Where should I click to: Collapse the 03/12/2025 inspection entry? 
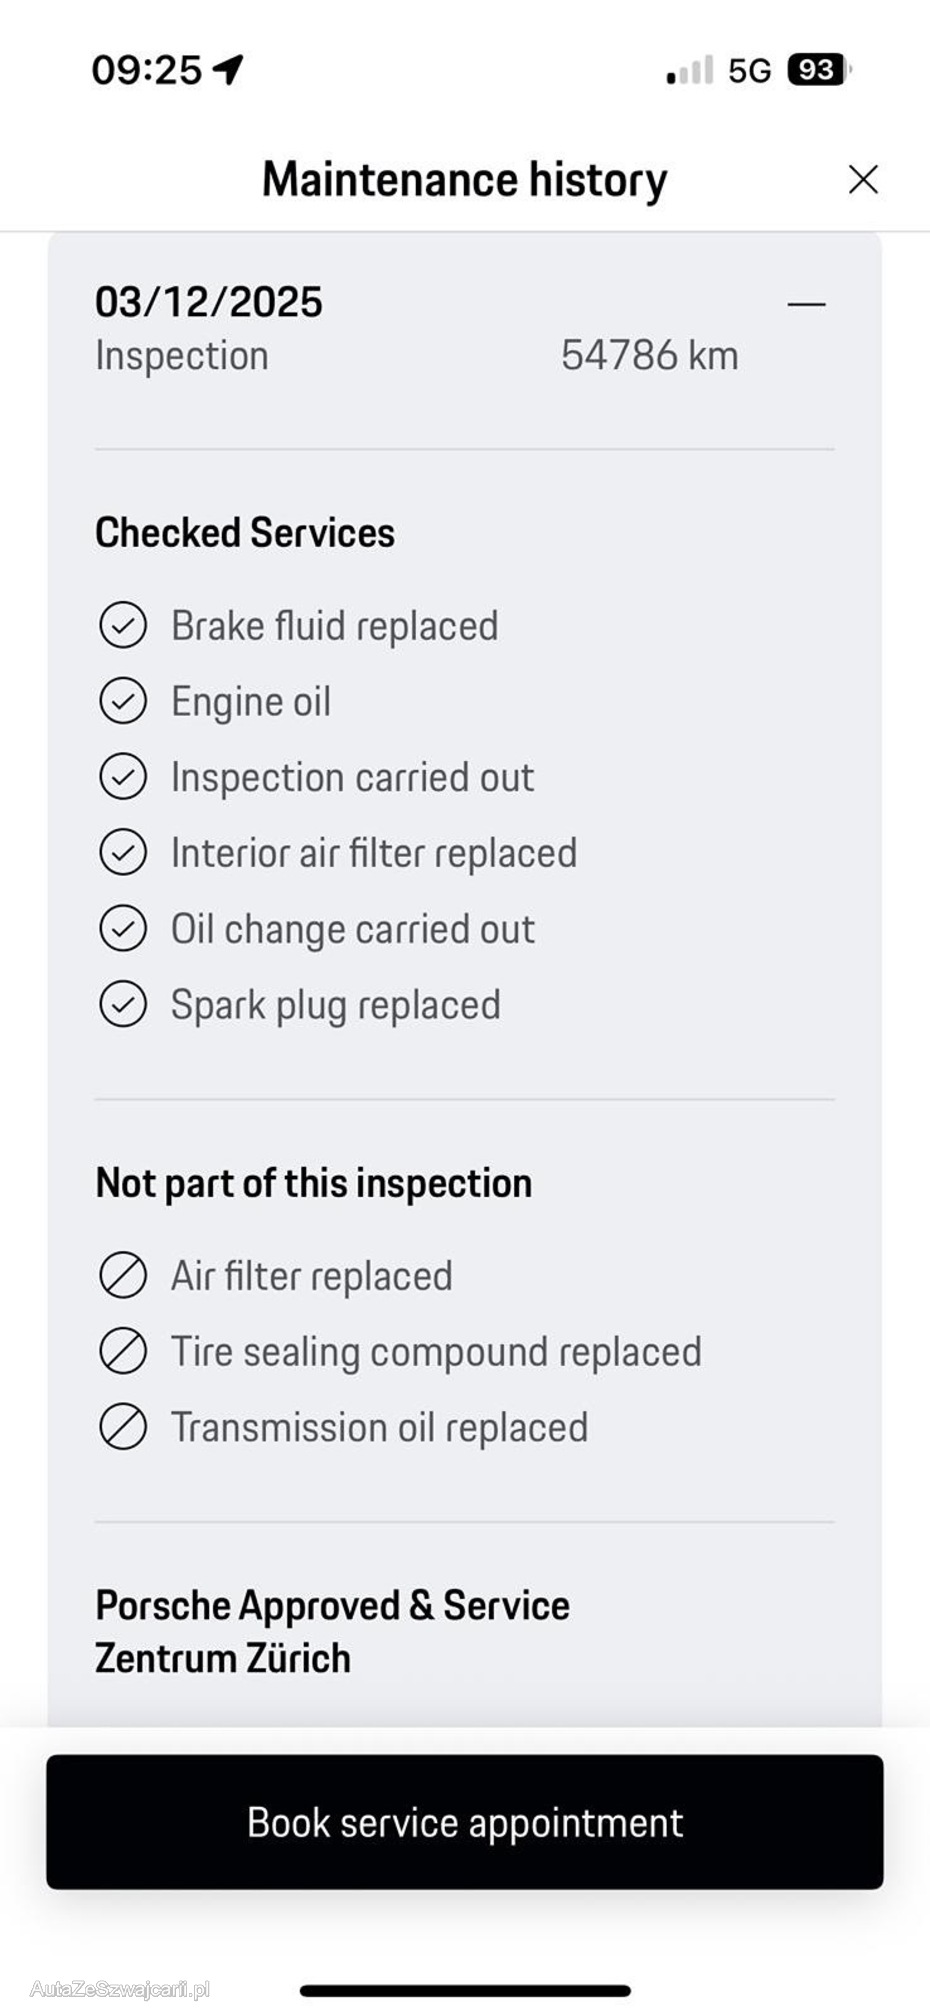(x=806, y=303)
